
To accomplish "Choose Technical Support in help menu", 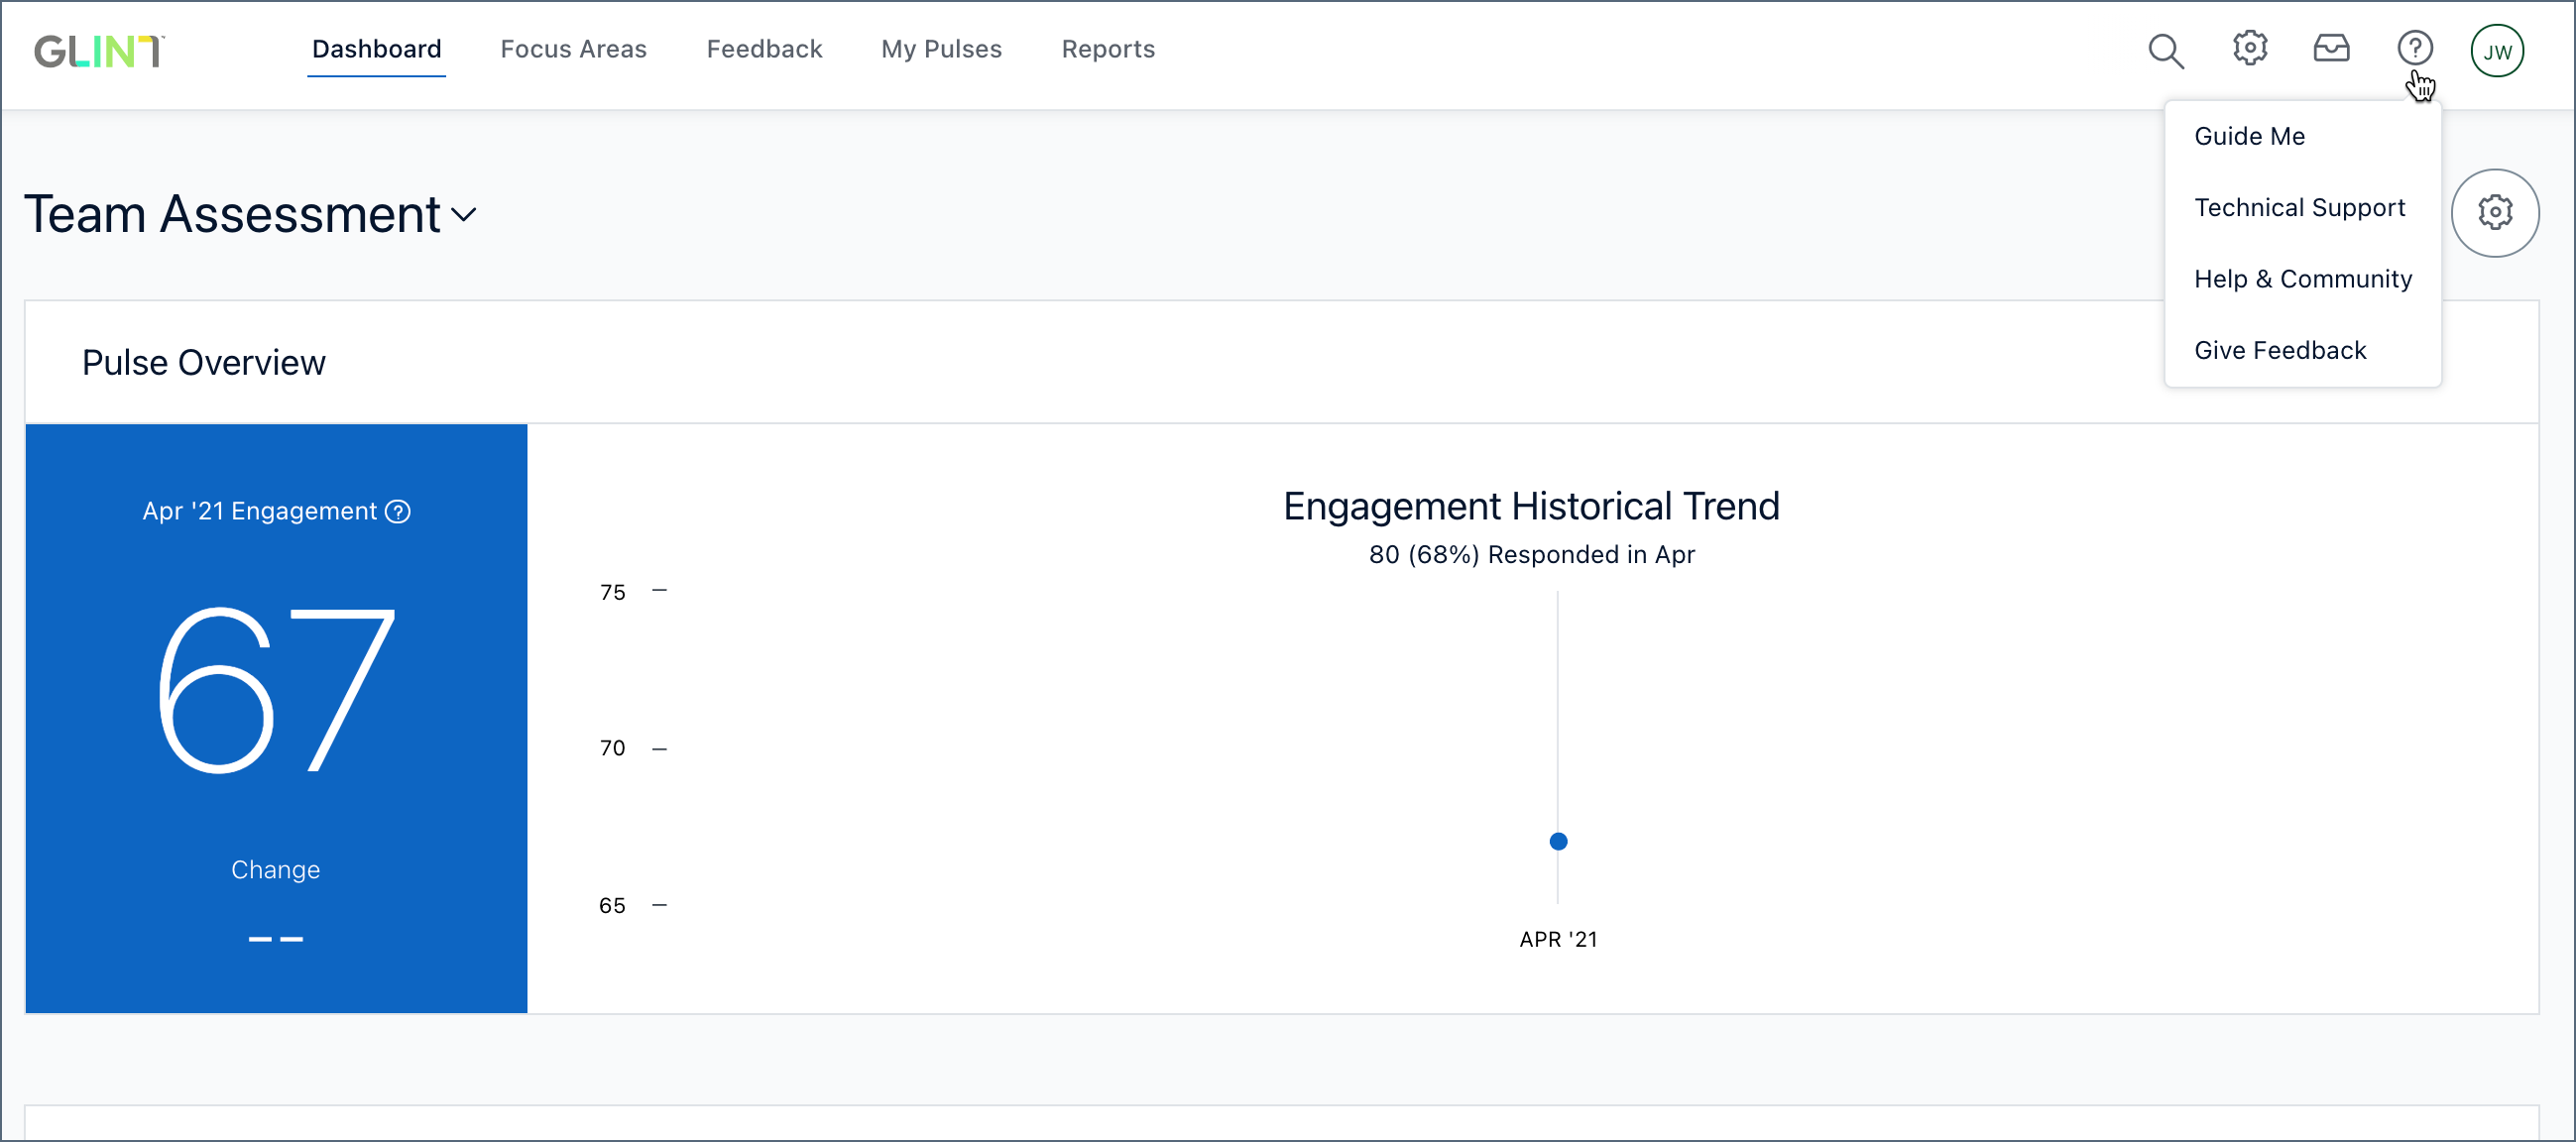I will 2302,207.
